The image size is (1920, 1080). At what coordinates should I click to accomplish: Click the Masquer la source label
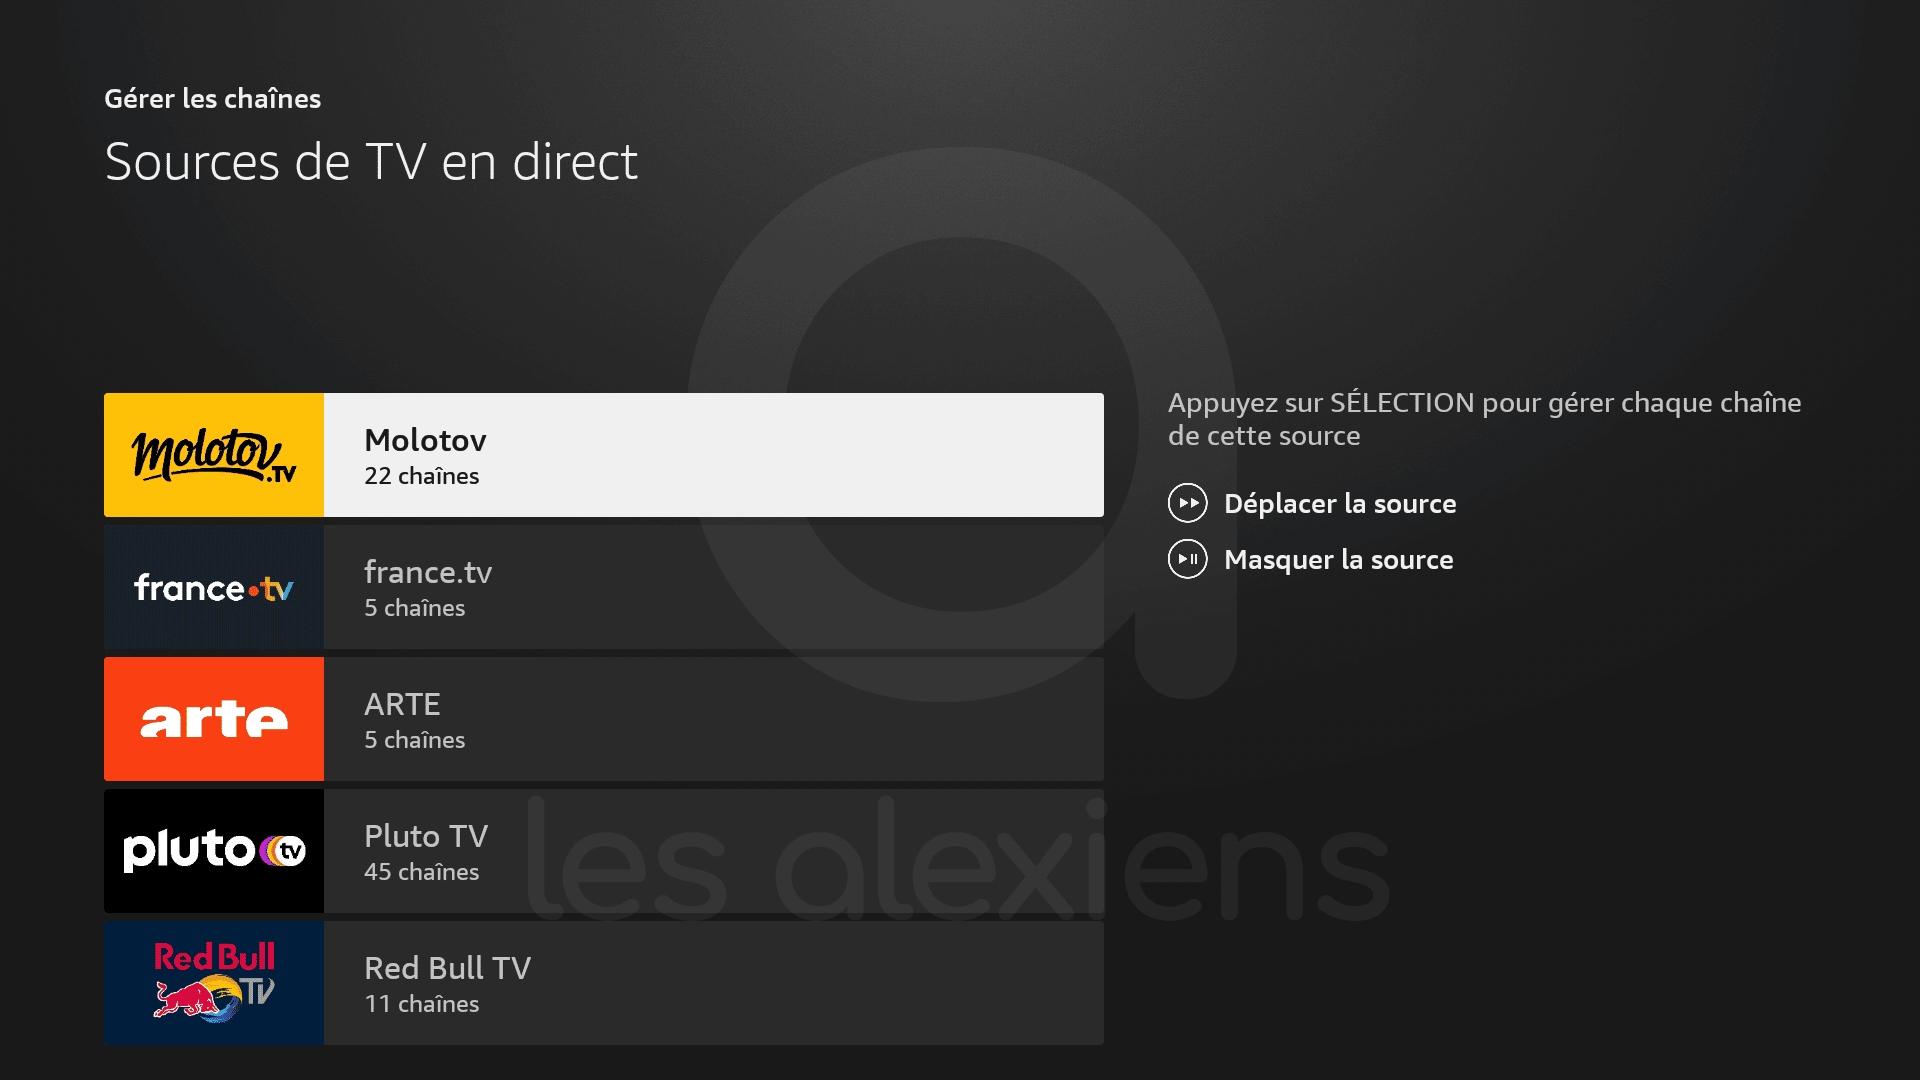[x=1339, y=559]
